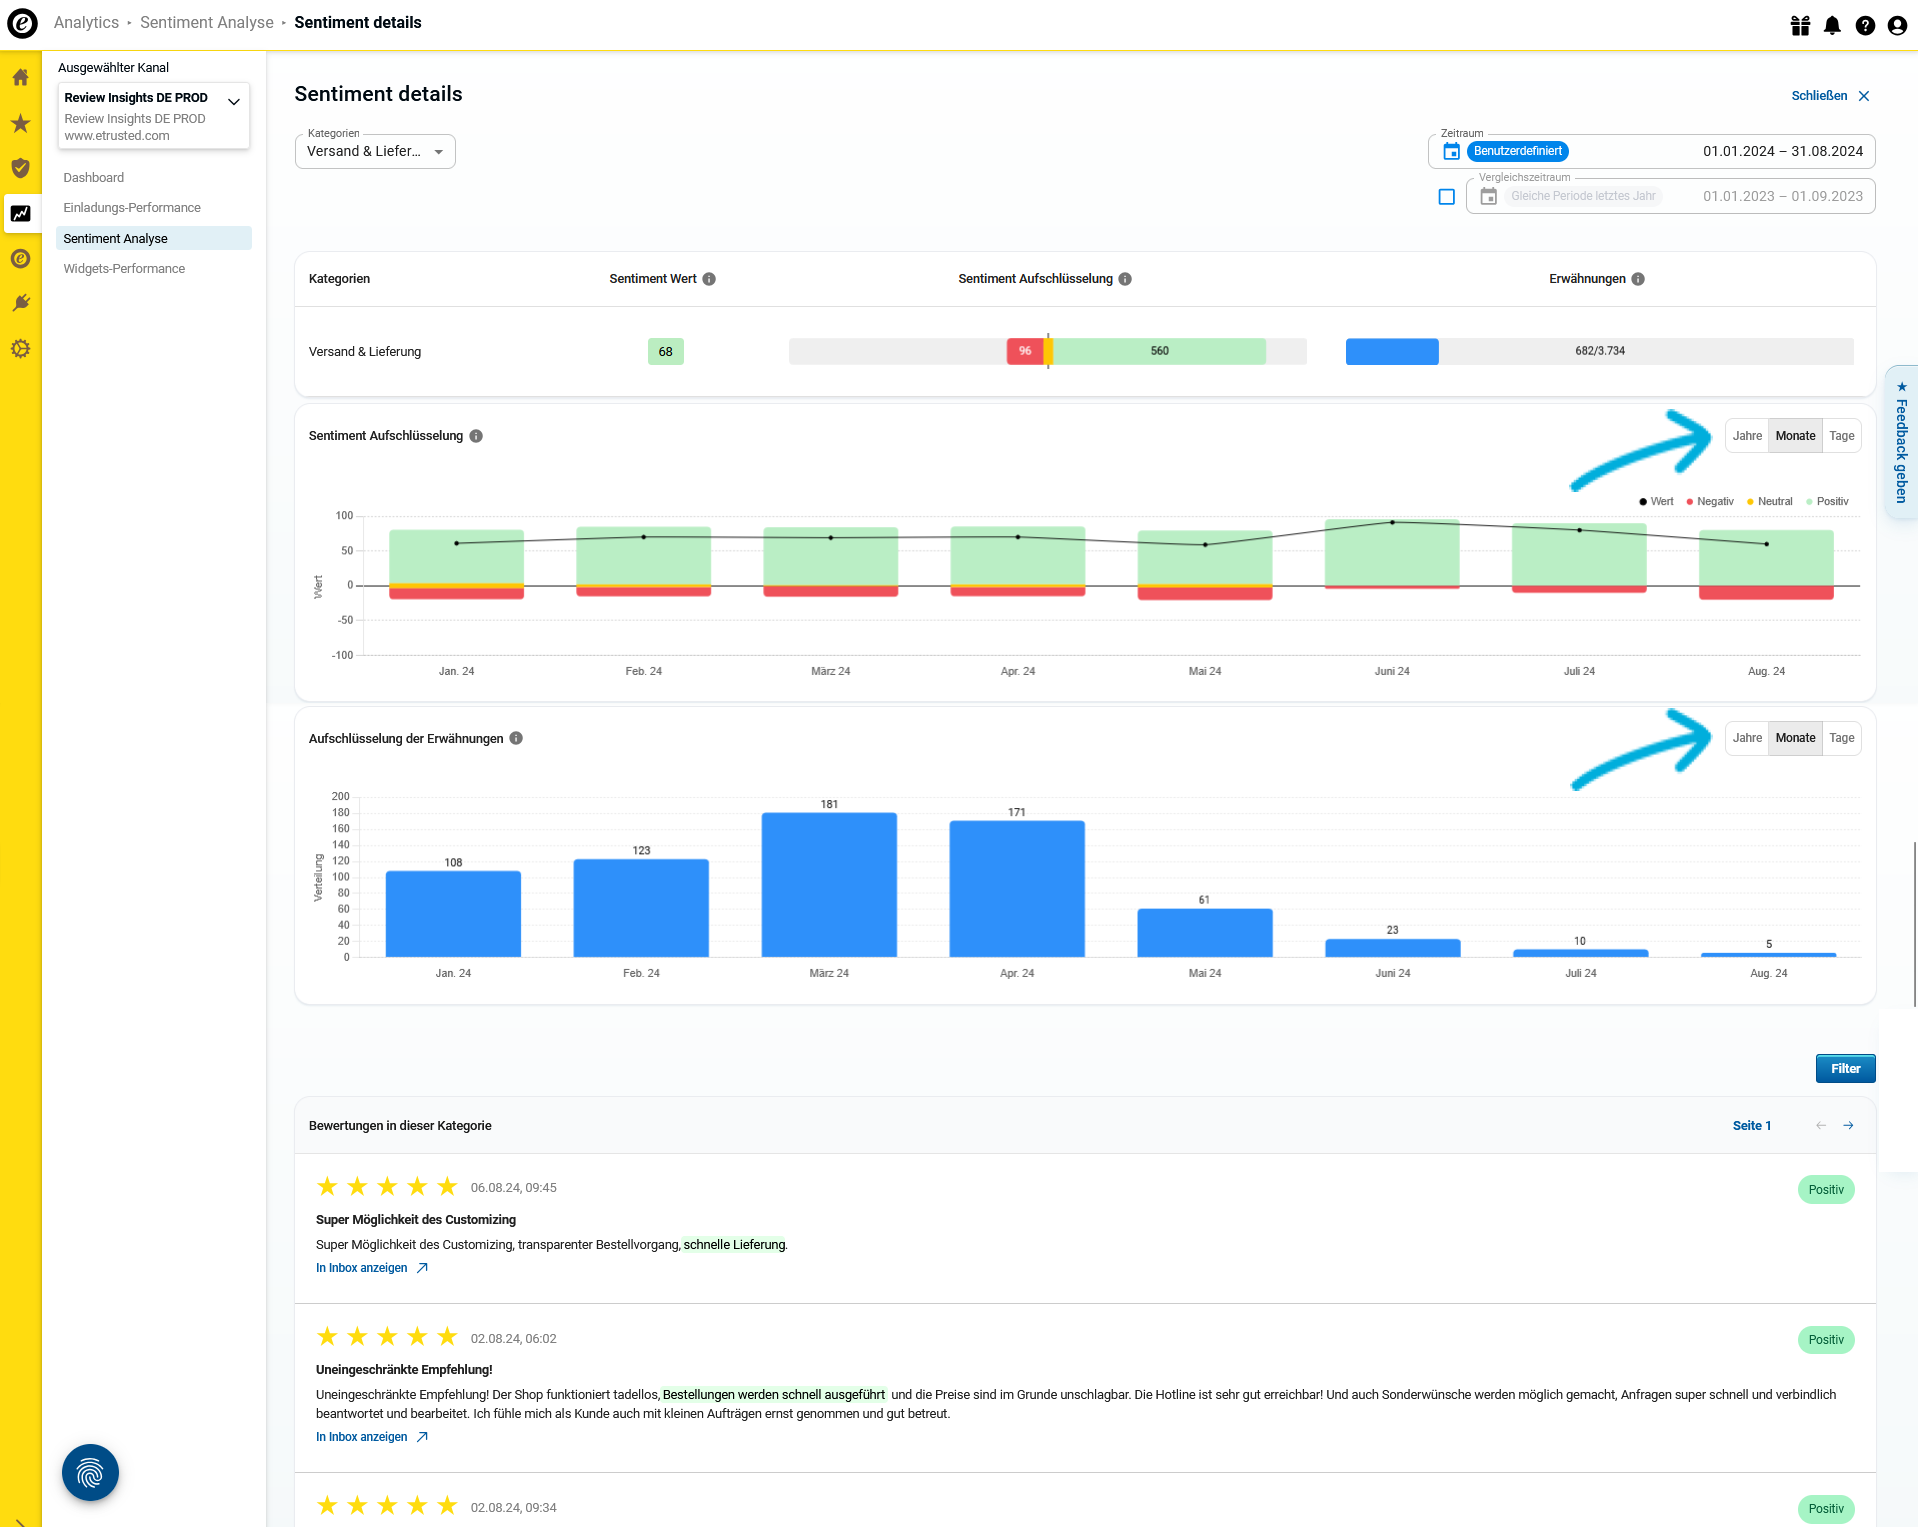Expand the Kategorien dropdown Versand & Liefer...
The width and height of the screenshot is (1918, 1527).
click(375, 152)
